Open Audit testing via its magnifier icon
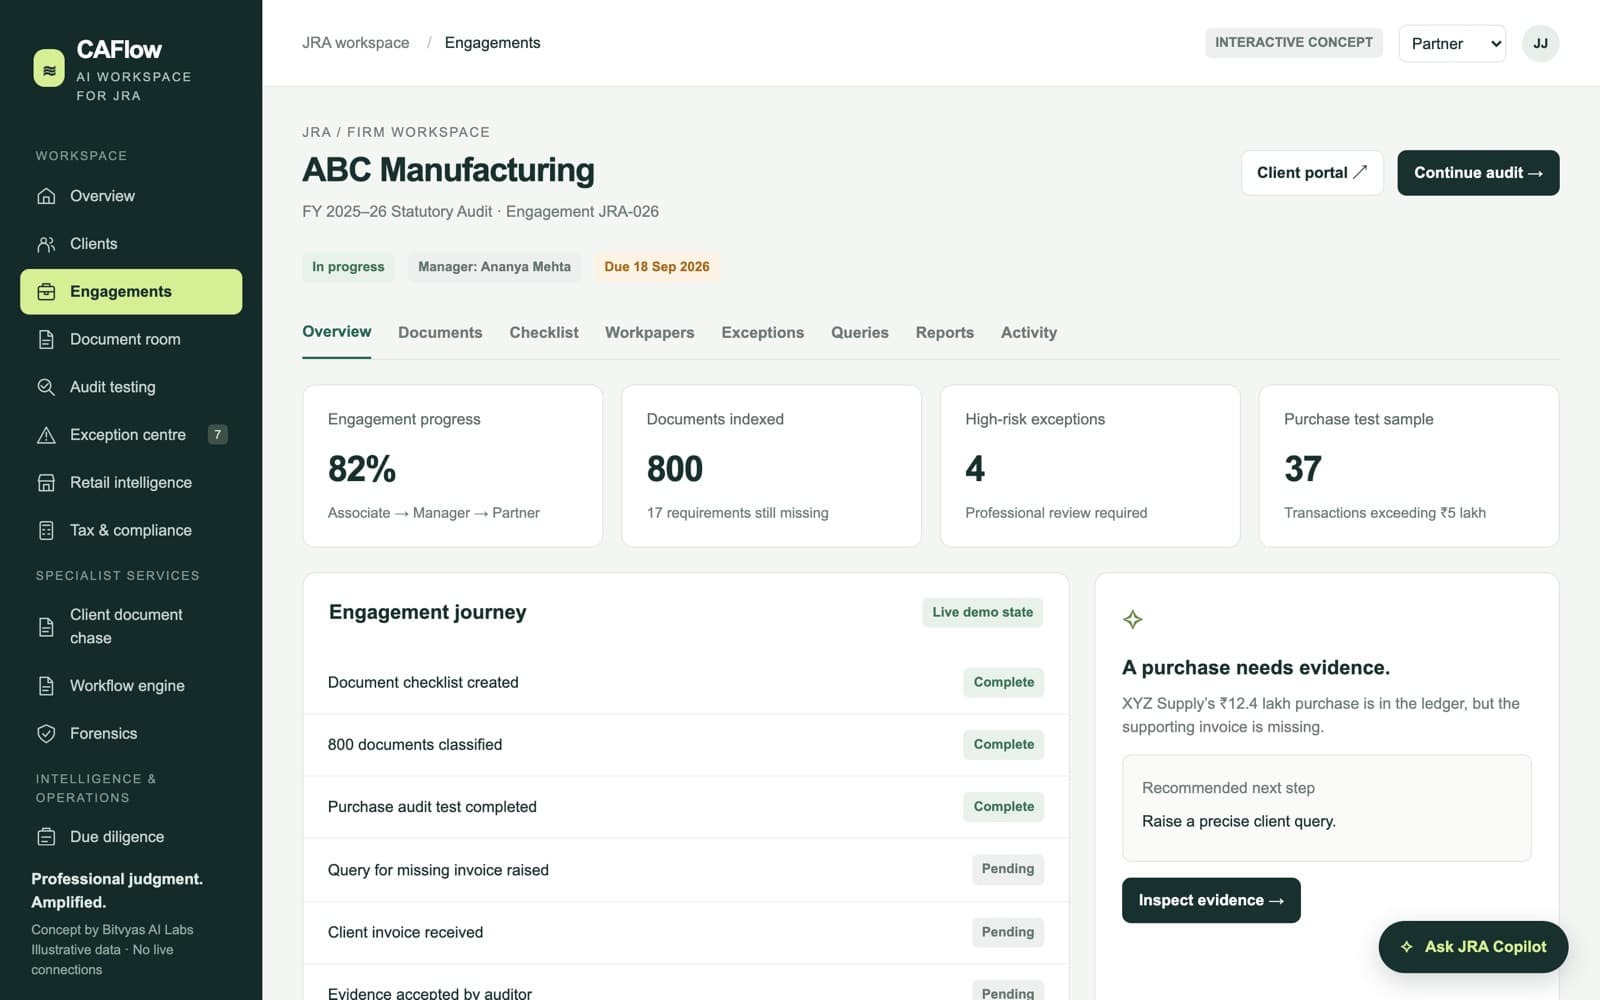Screen dimensions: 1600x1000 [46, 387]
